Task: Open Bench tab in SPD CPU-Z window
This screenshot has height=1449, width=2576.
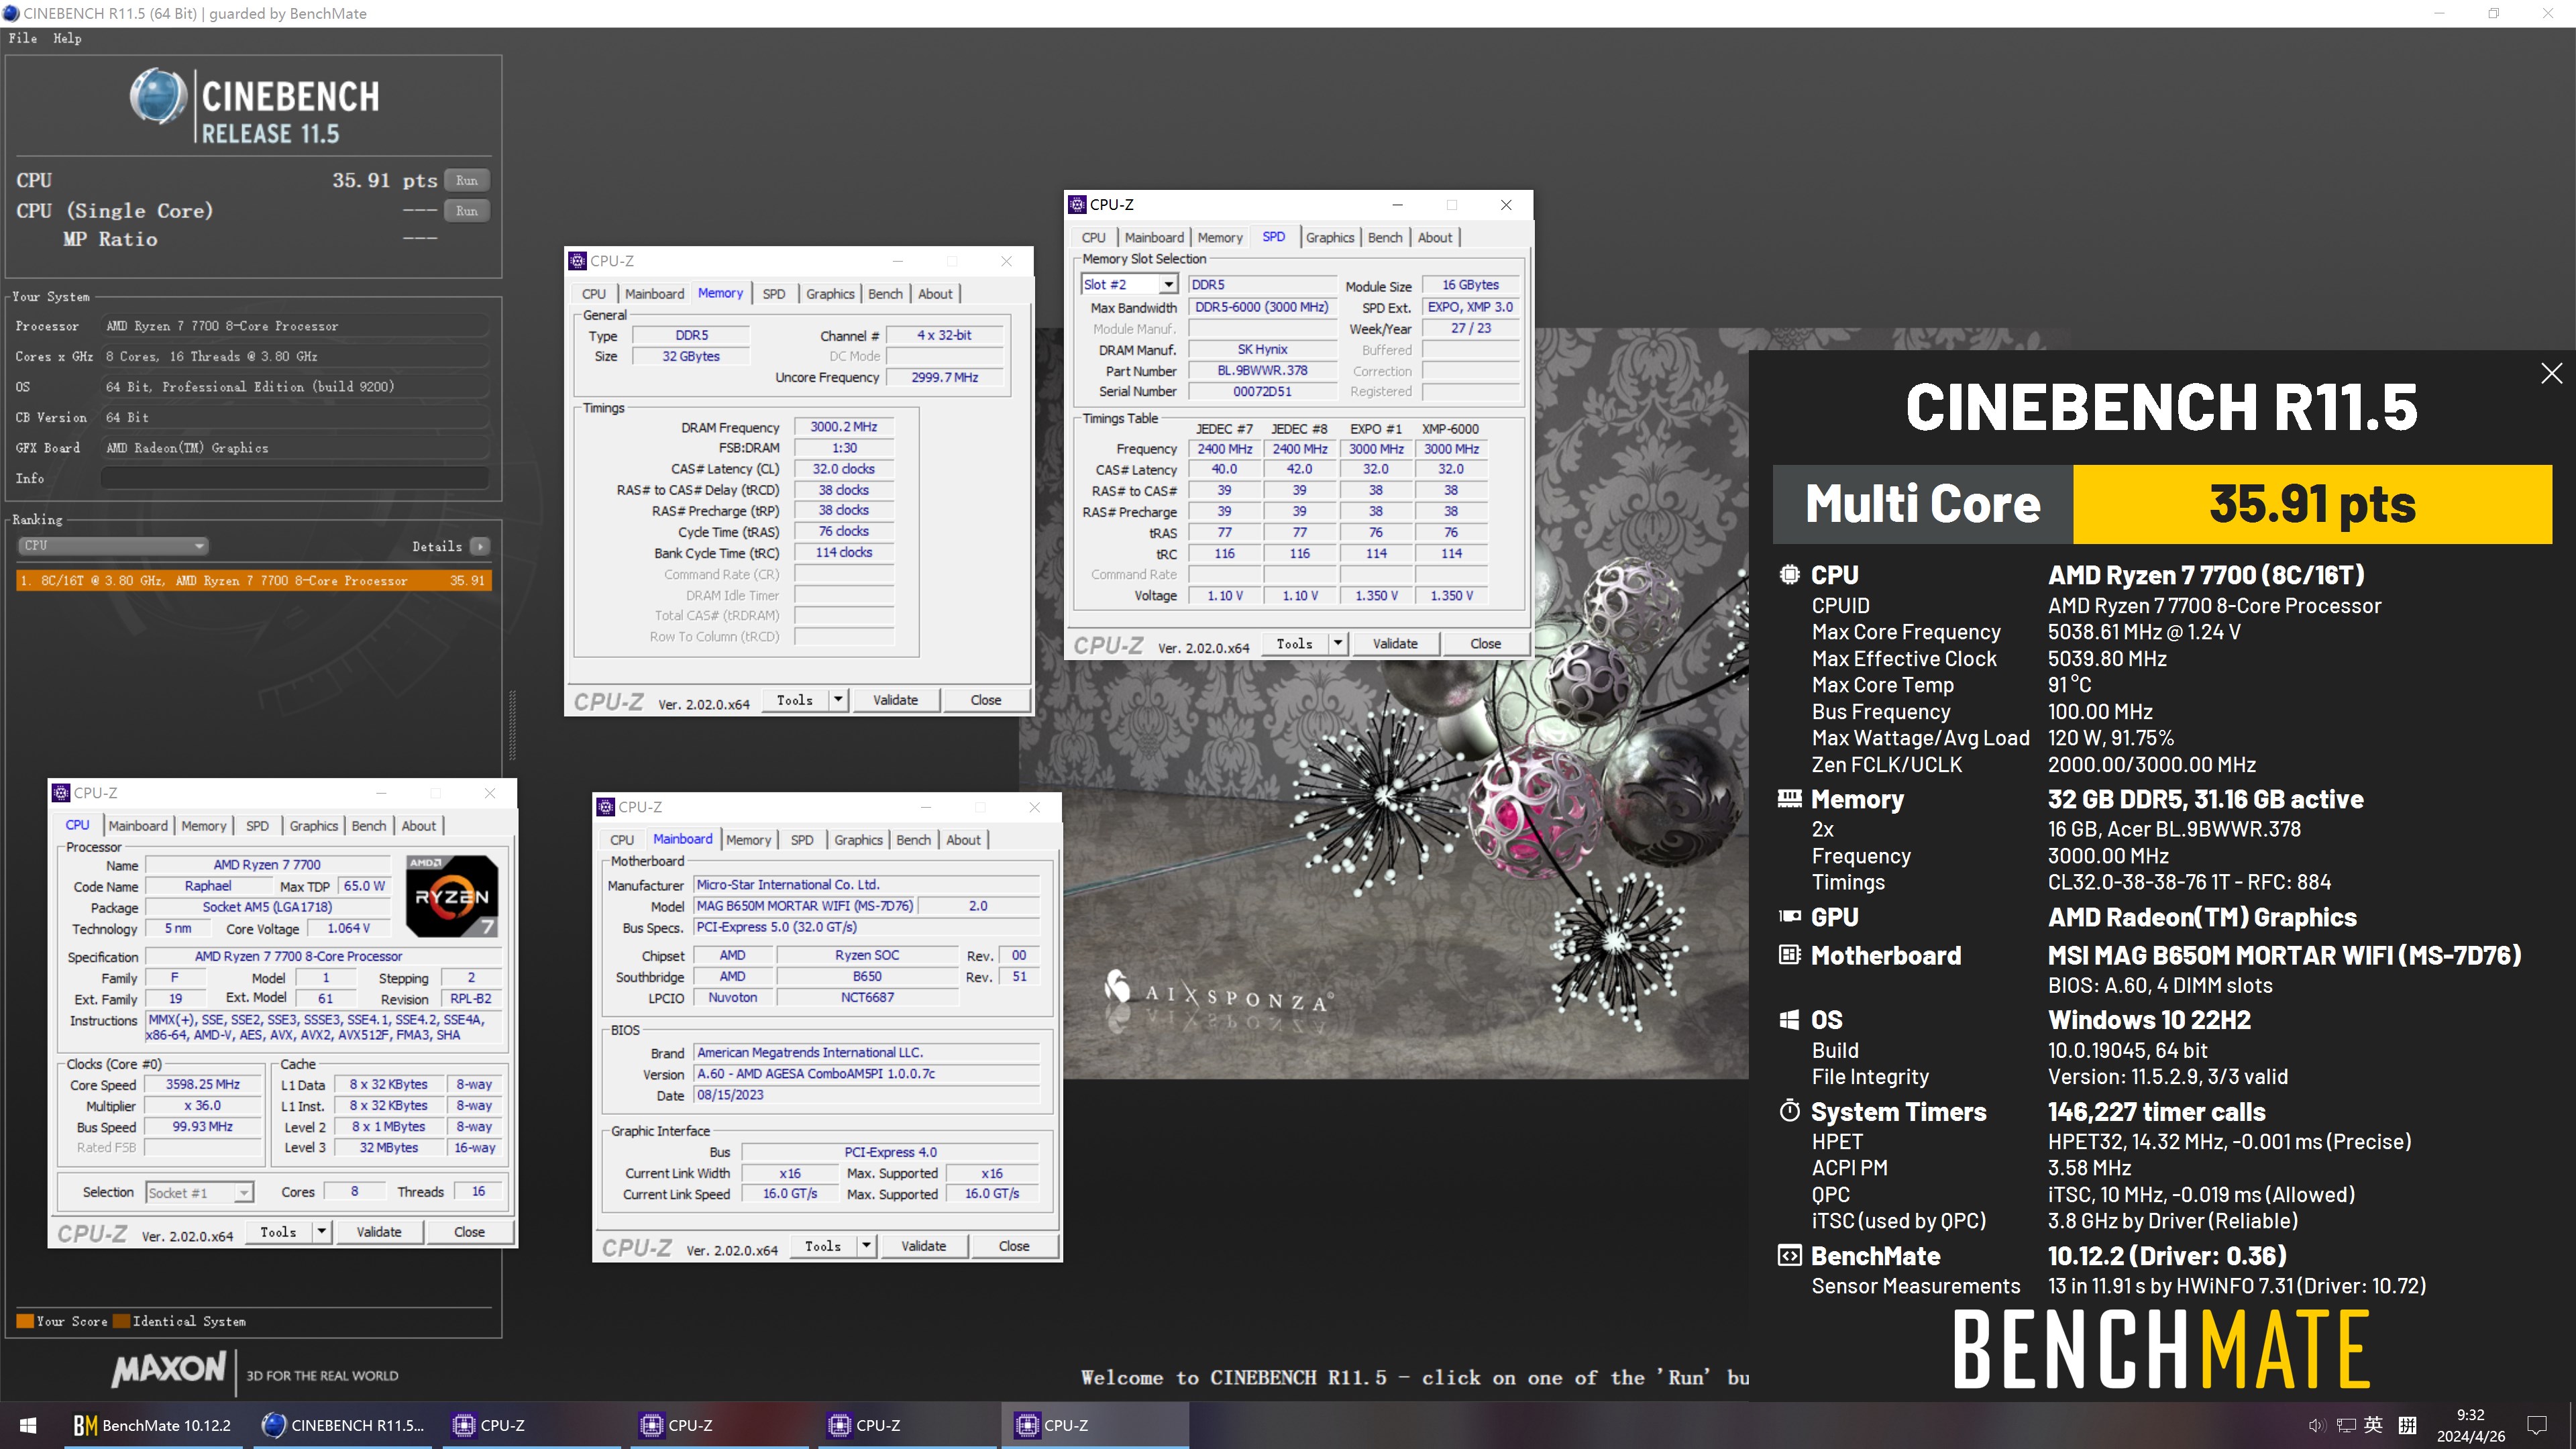Action: pyautogui.click(x=1385, y=238)
